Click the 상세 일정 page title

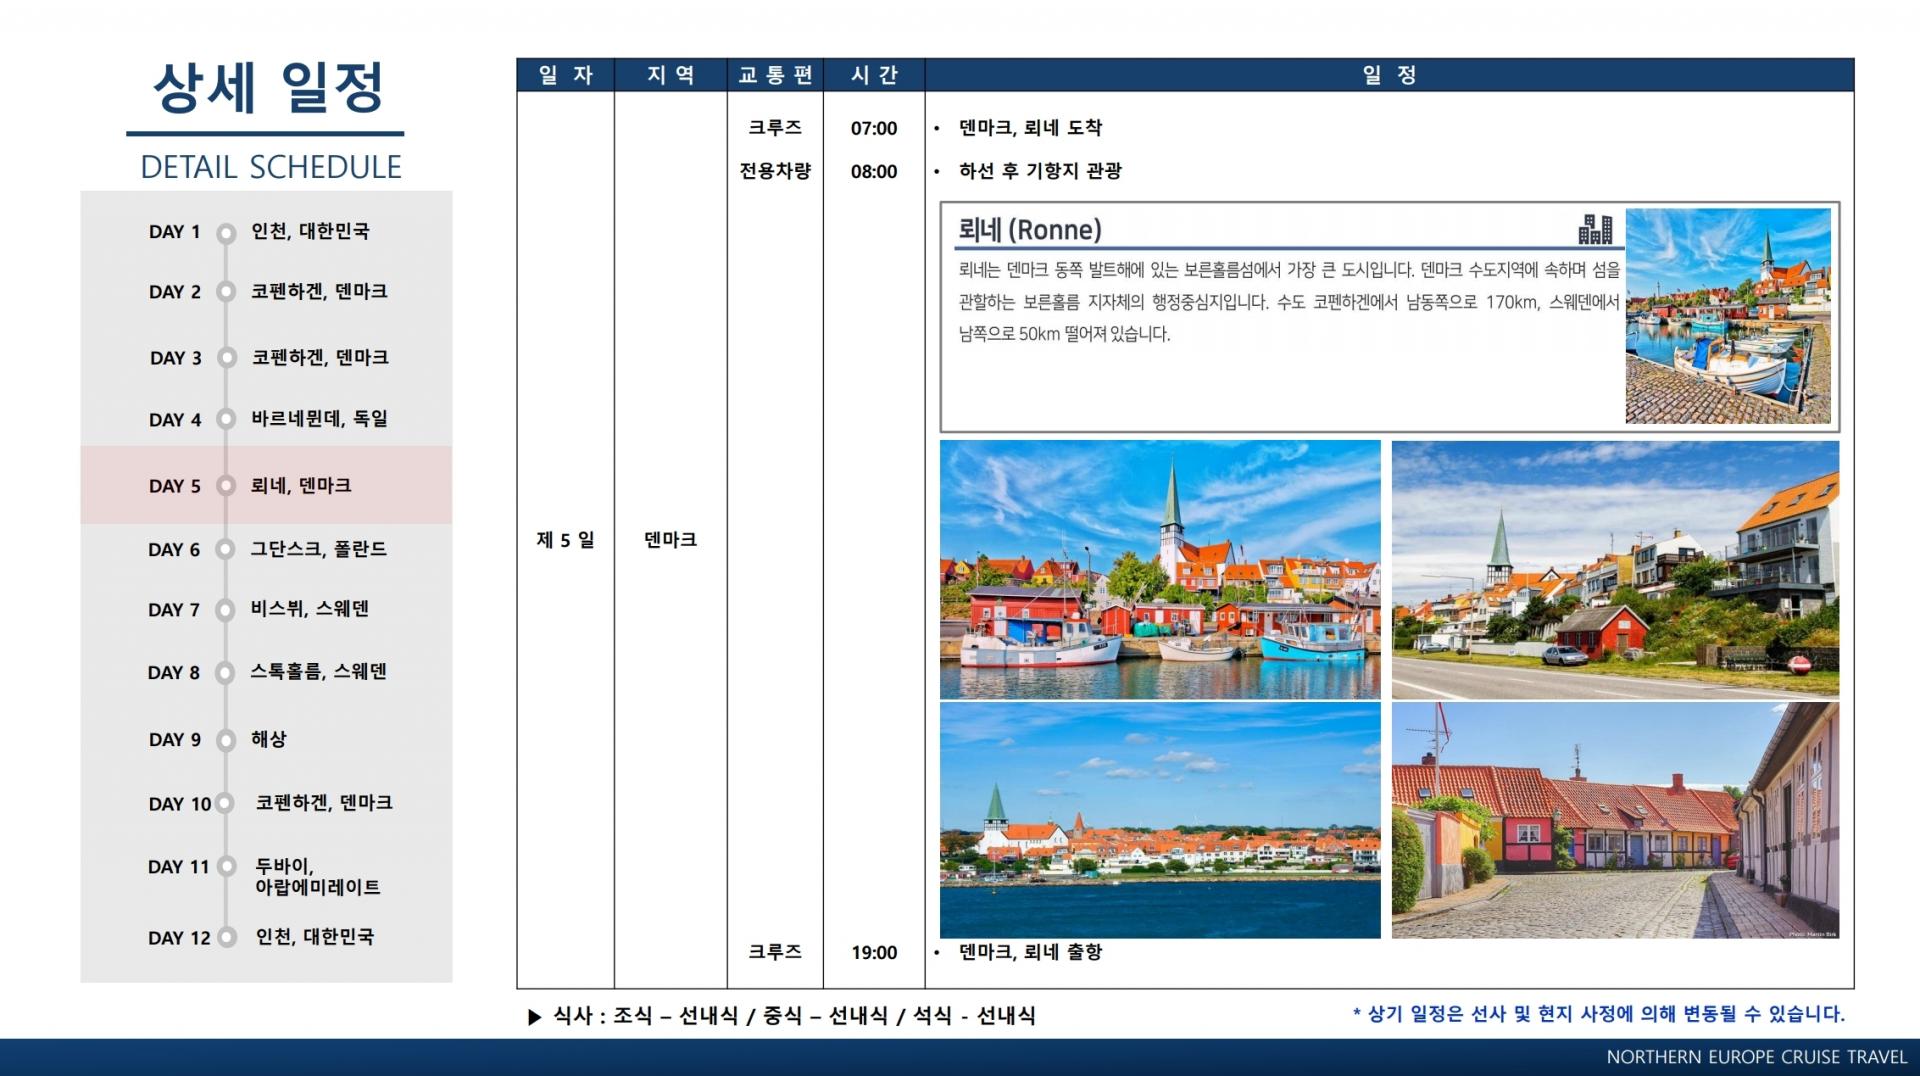268,88
